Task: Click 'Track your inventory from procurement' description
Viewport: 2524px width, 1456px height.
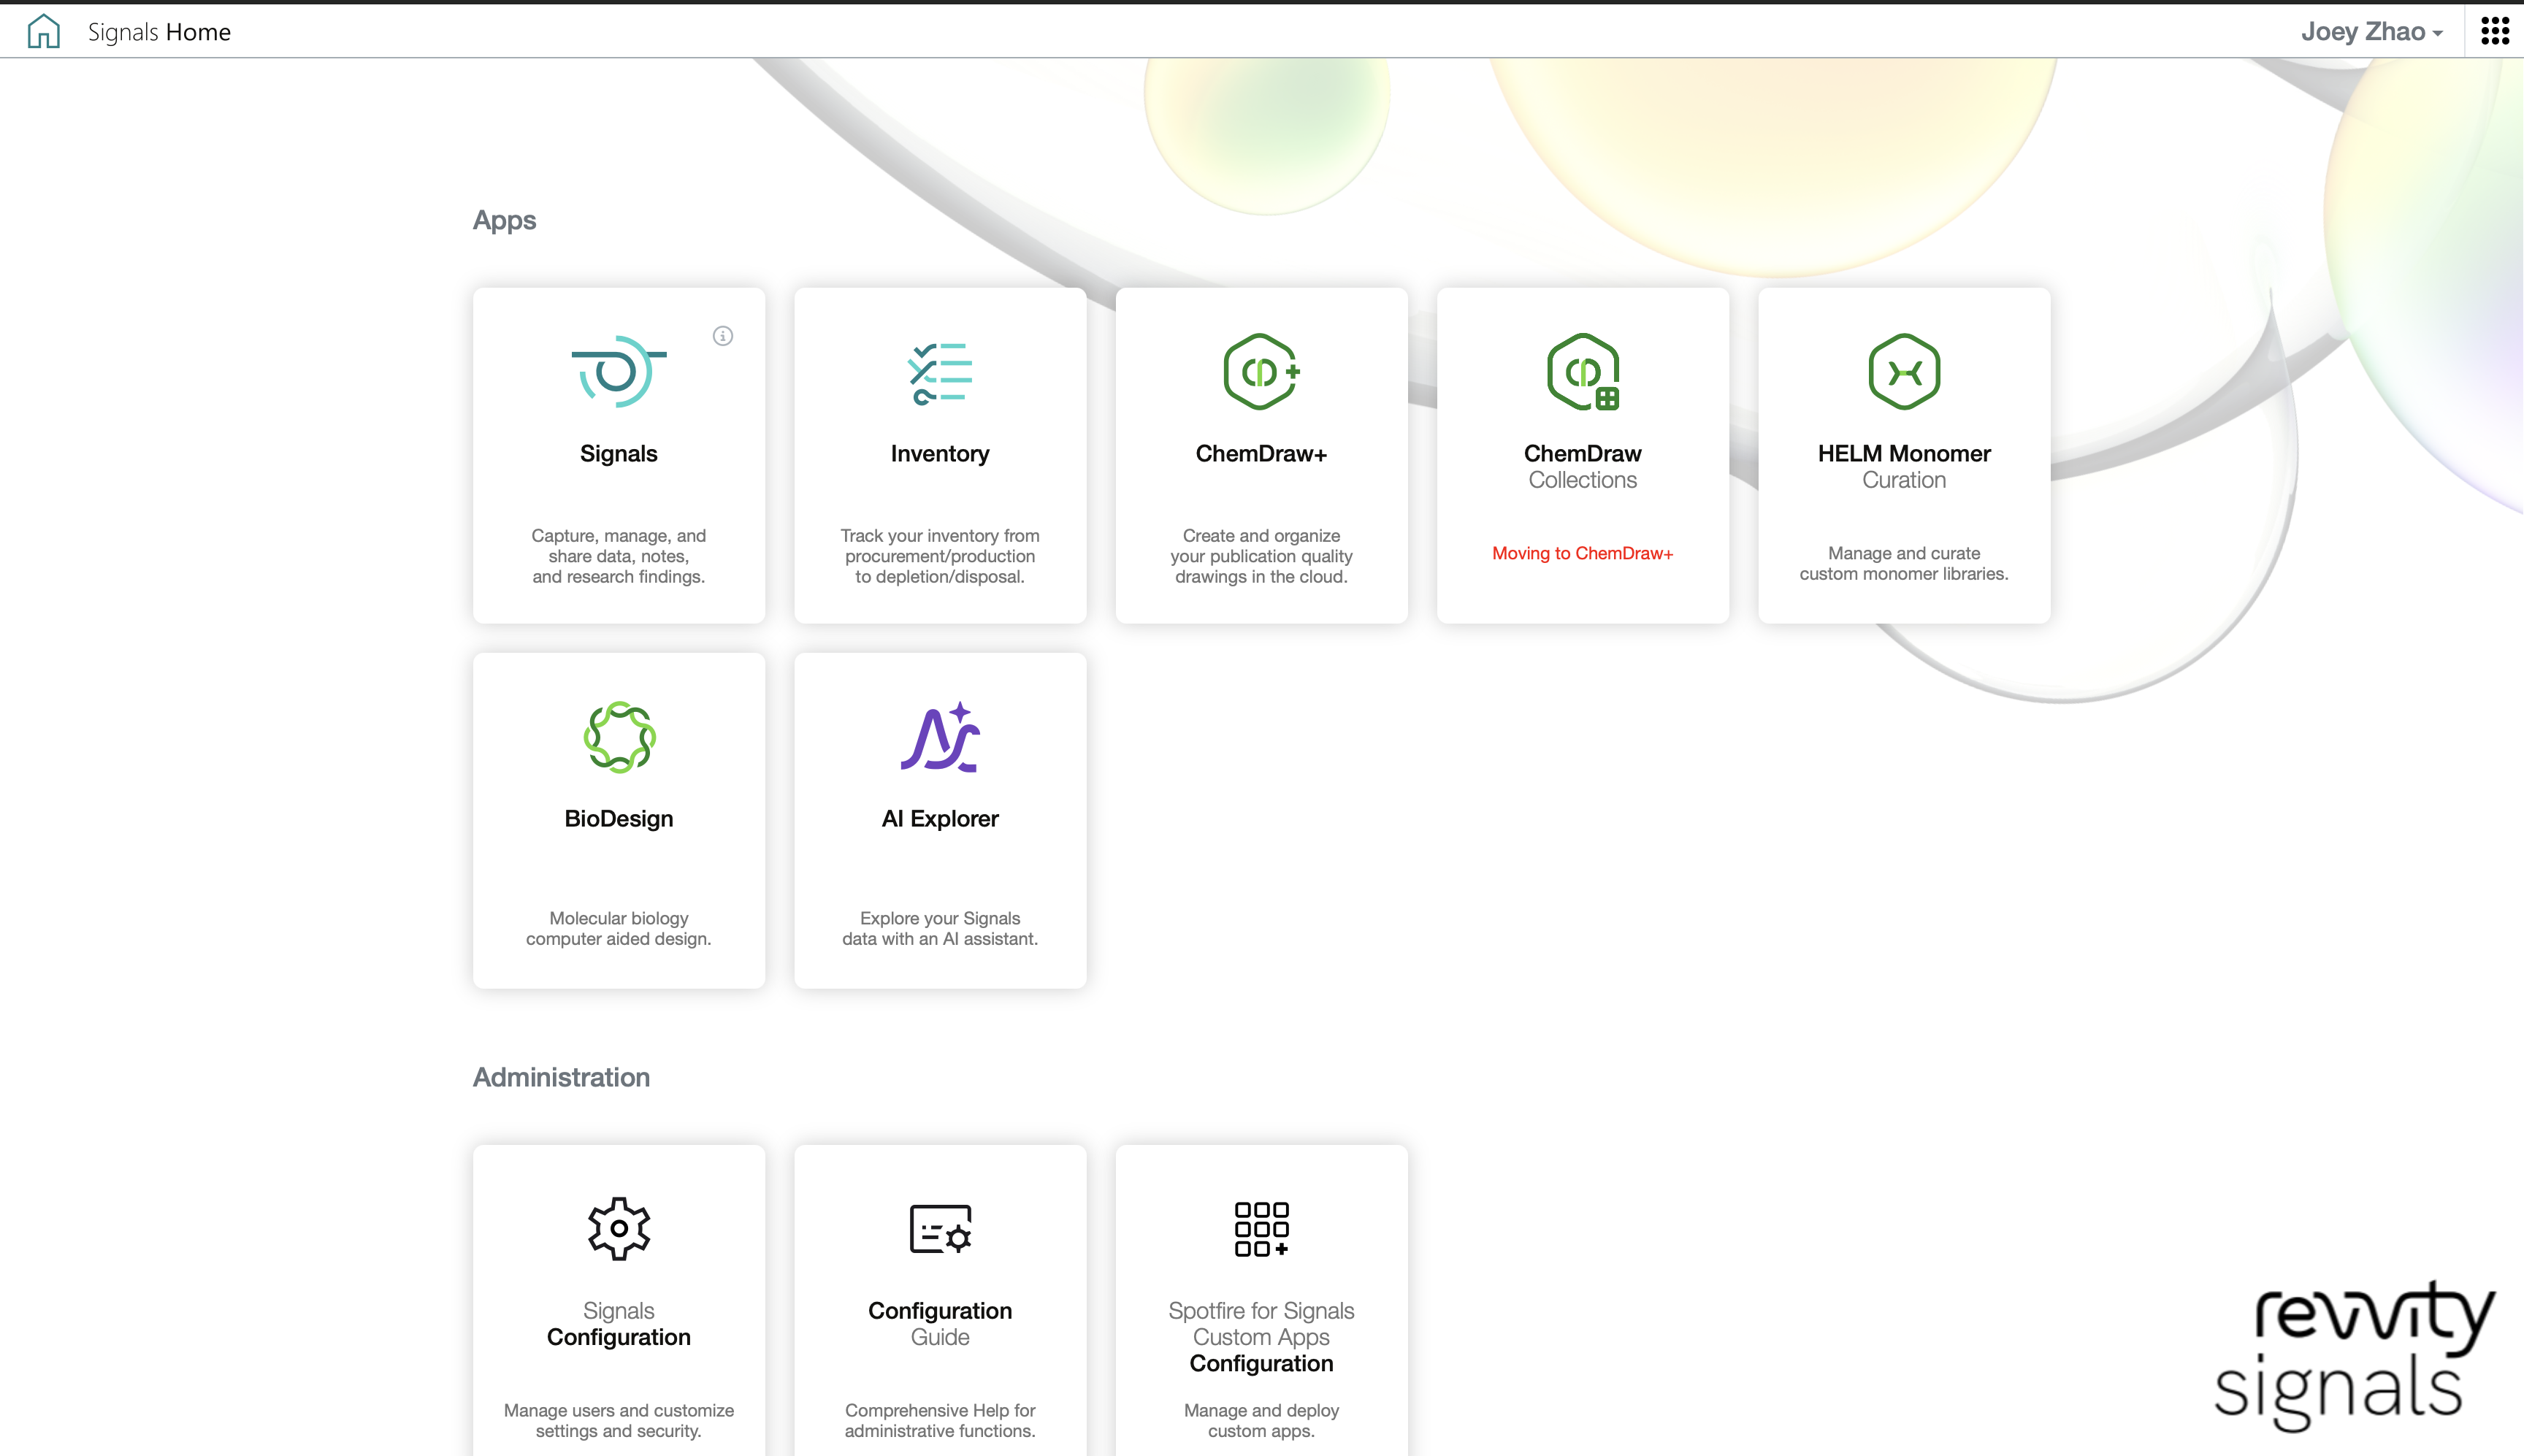Action: click(940, 556)
